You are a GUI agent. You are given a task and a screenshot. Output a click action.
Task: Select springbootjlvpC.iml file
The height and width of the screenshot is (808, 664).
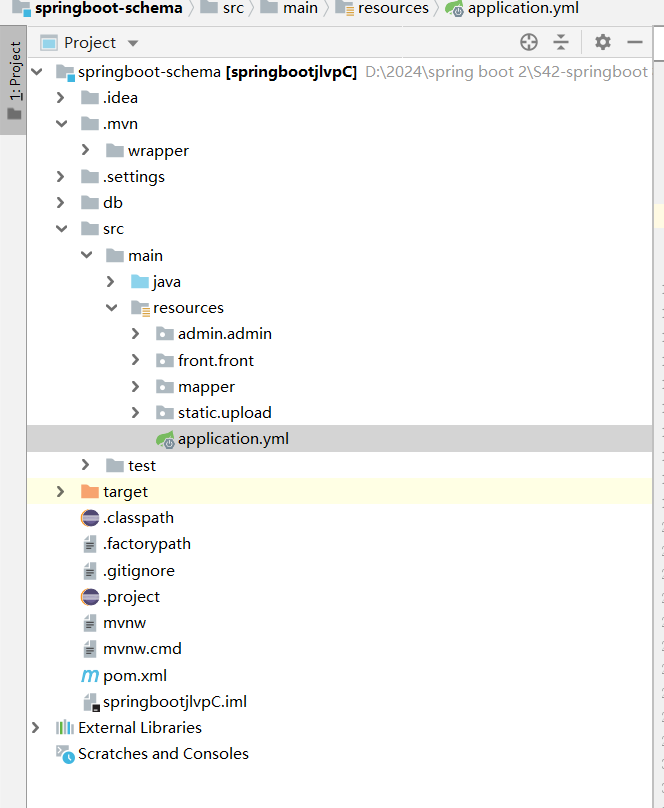pos(174,701)
